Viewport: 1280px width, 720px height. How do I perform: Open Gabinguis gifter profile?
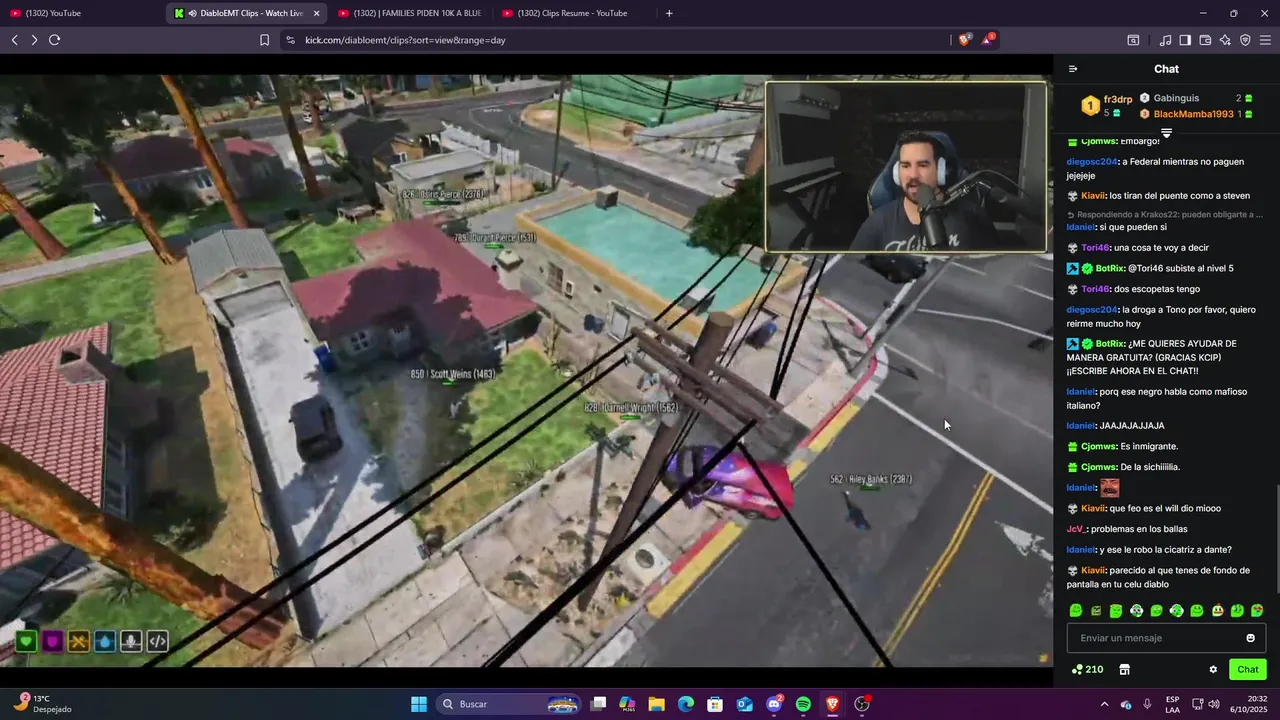point(1176,98)
